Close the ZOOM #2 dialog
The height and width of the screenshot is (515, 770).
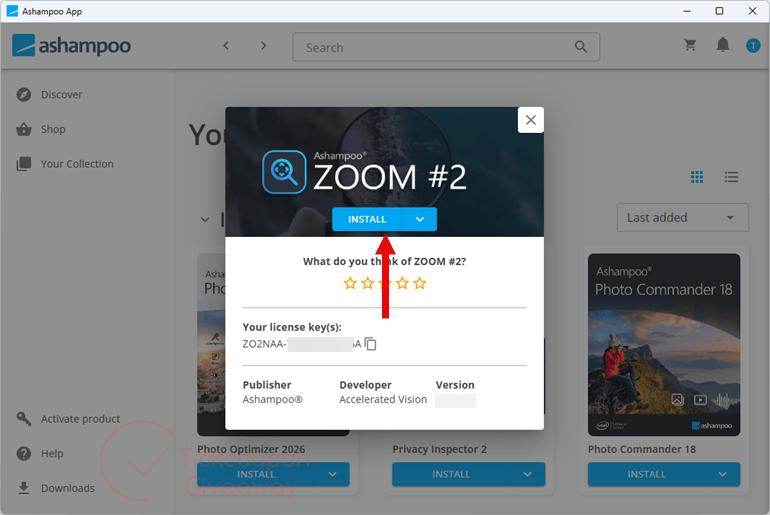point(530,120)
